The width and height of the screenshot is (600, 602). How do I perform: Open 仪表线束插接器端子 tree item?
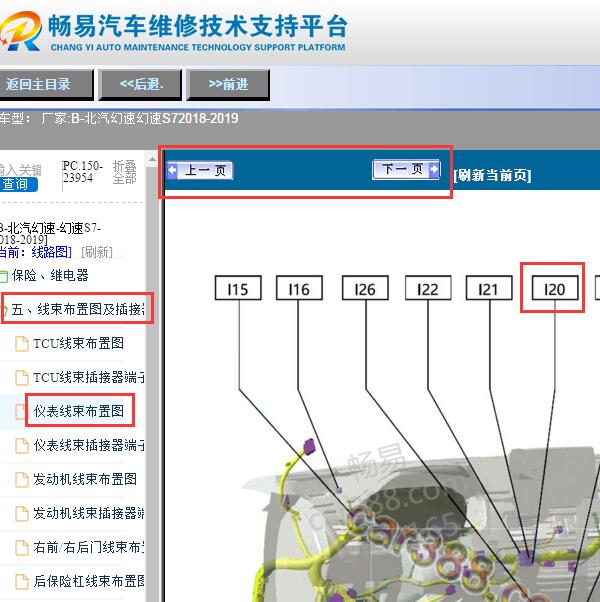coord(89,445)
